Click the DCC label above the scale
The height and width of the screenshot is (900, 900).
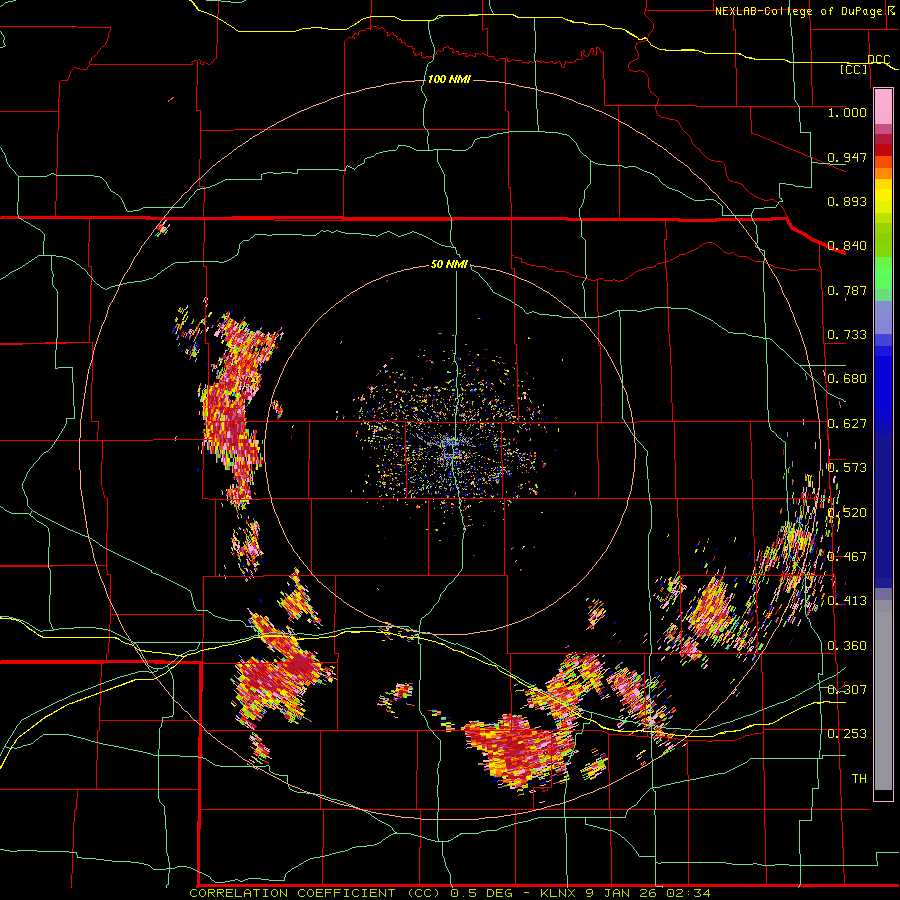pos(879,59)
